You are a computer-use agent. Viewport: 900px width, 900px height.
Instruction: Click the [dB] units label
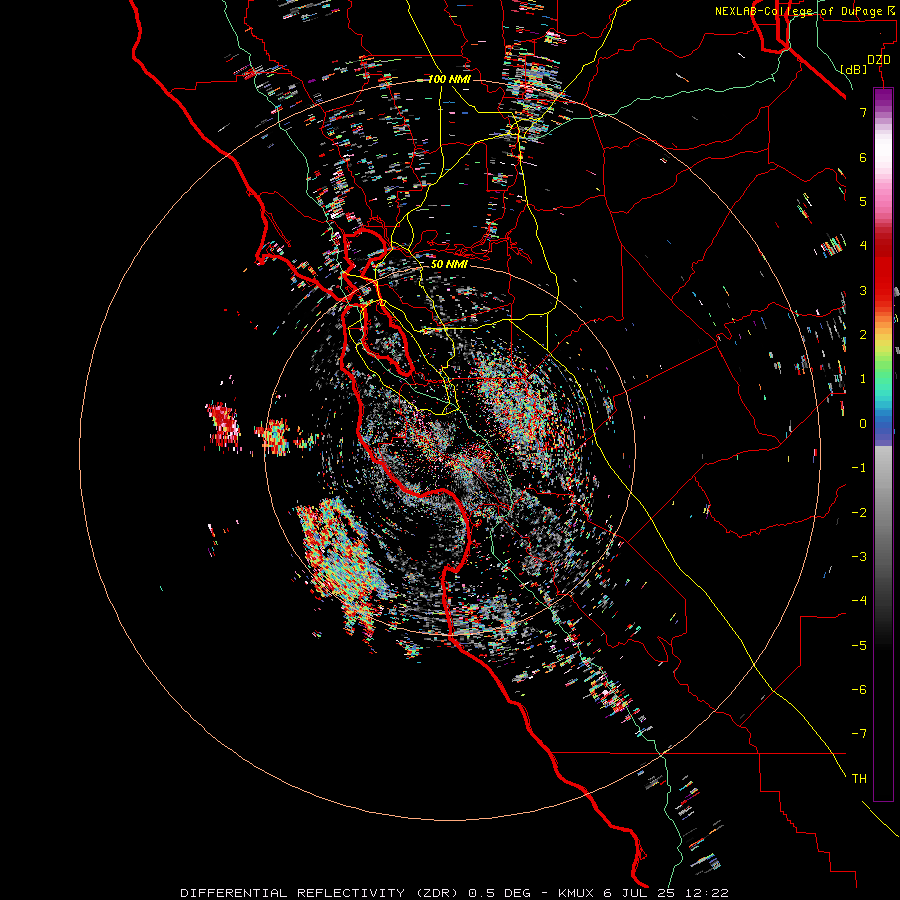pos(853,69)
